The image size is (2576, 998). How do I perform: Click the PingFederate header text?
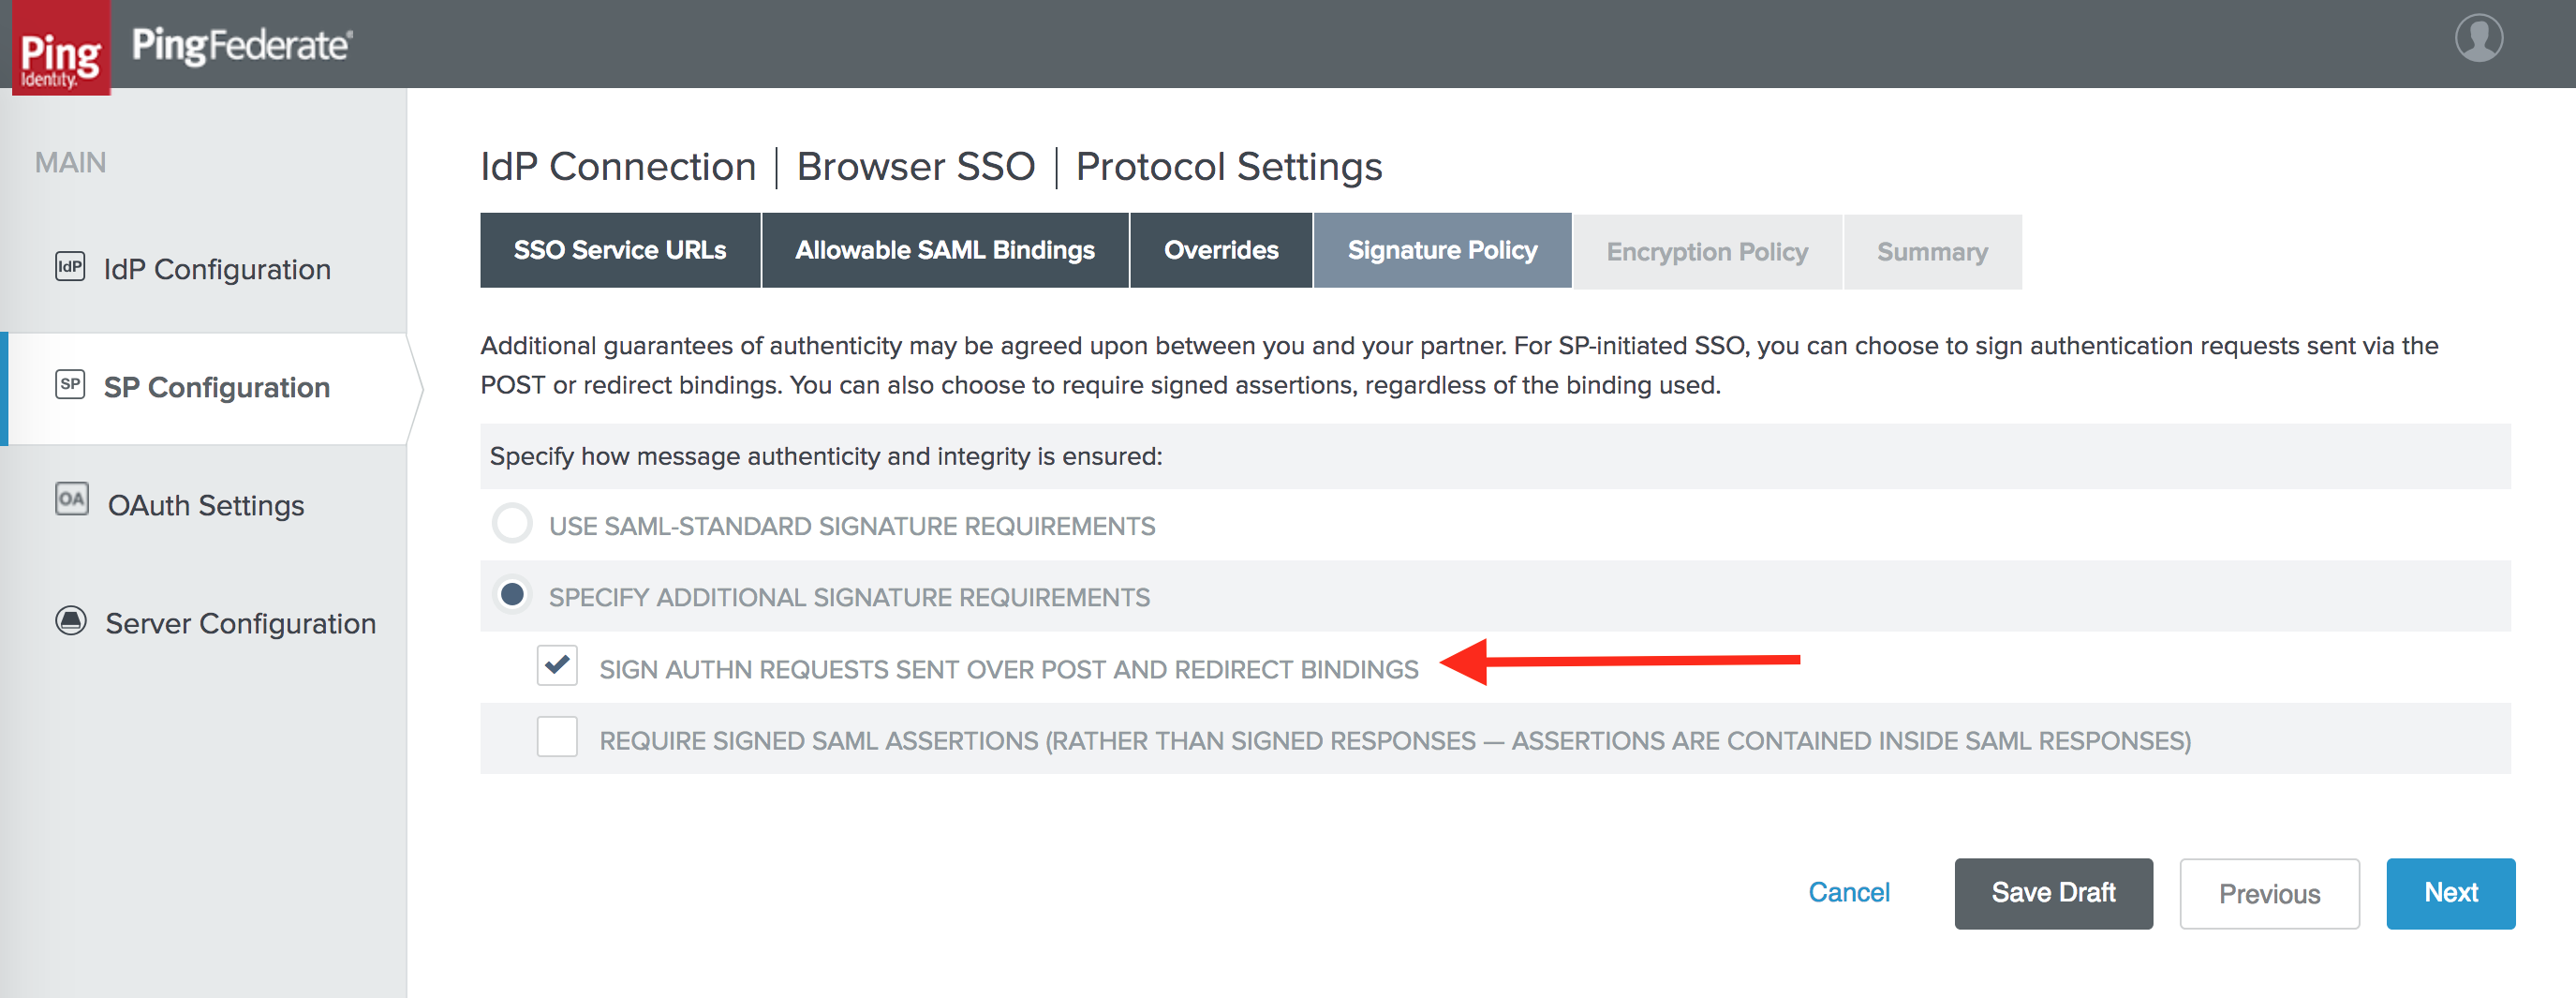click(x=240, y=44)
